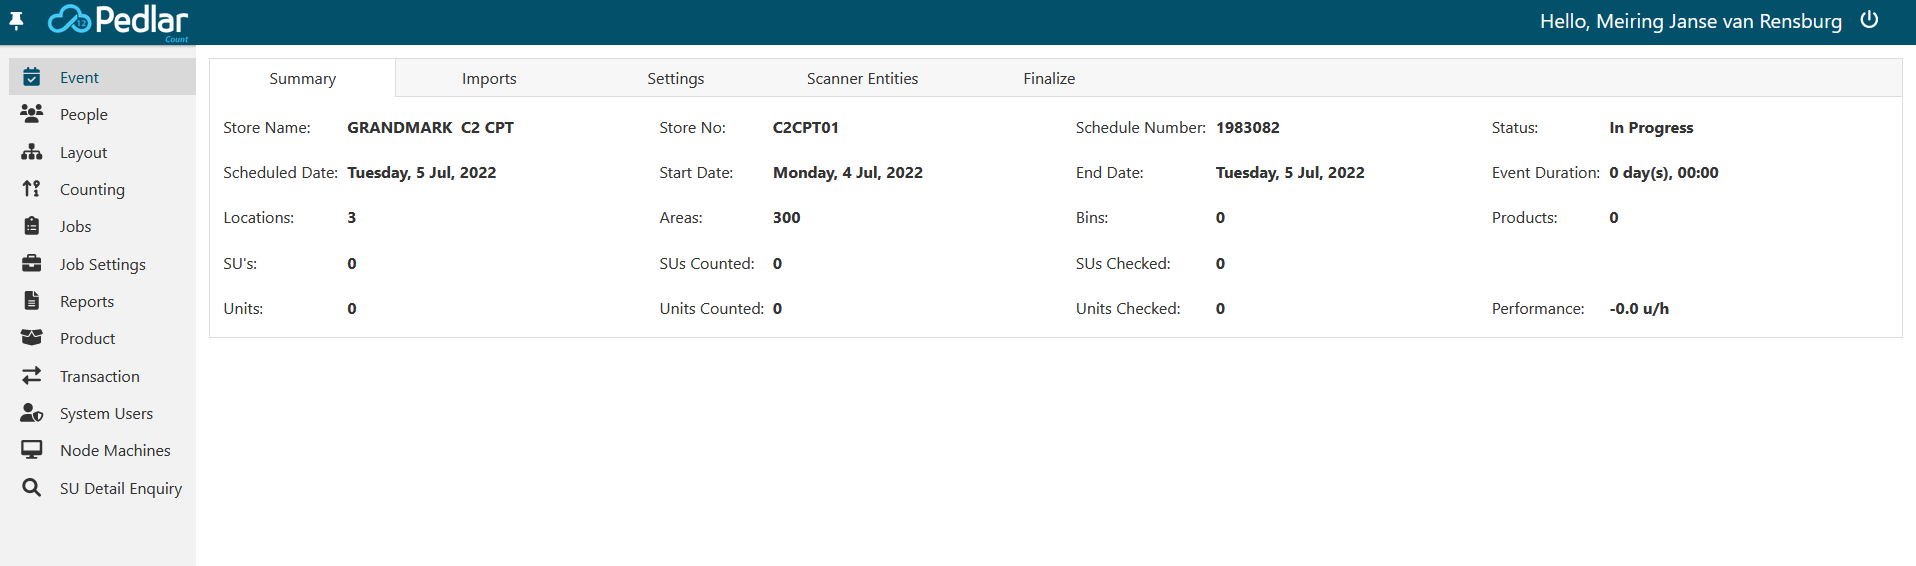Click the Job Settings briefcase icon

click(x=32, y=264)
